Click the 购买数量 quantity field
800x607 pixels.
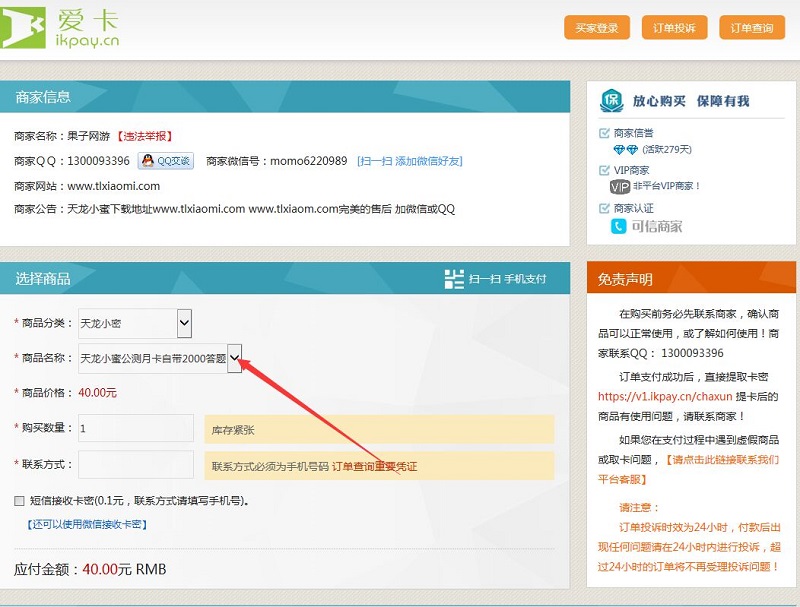[x=136, y=428]
